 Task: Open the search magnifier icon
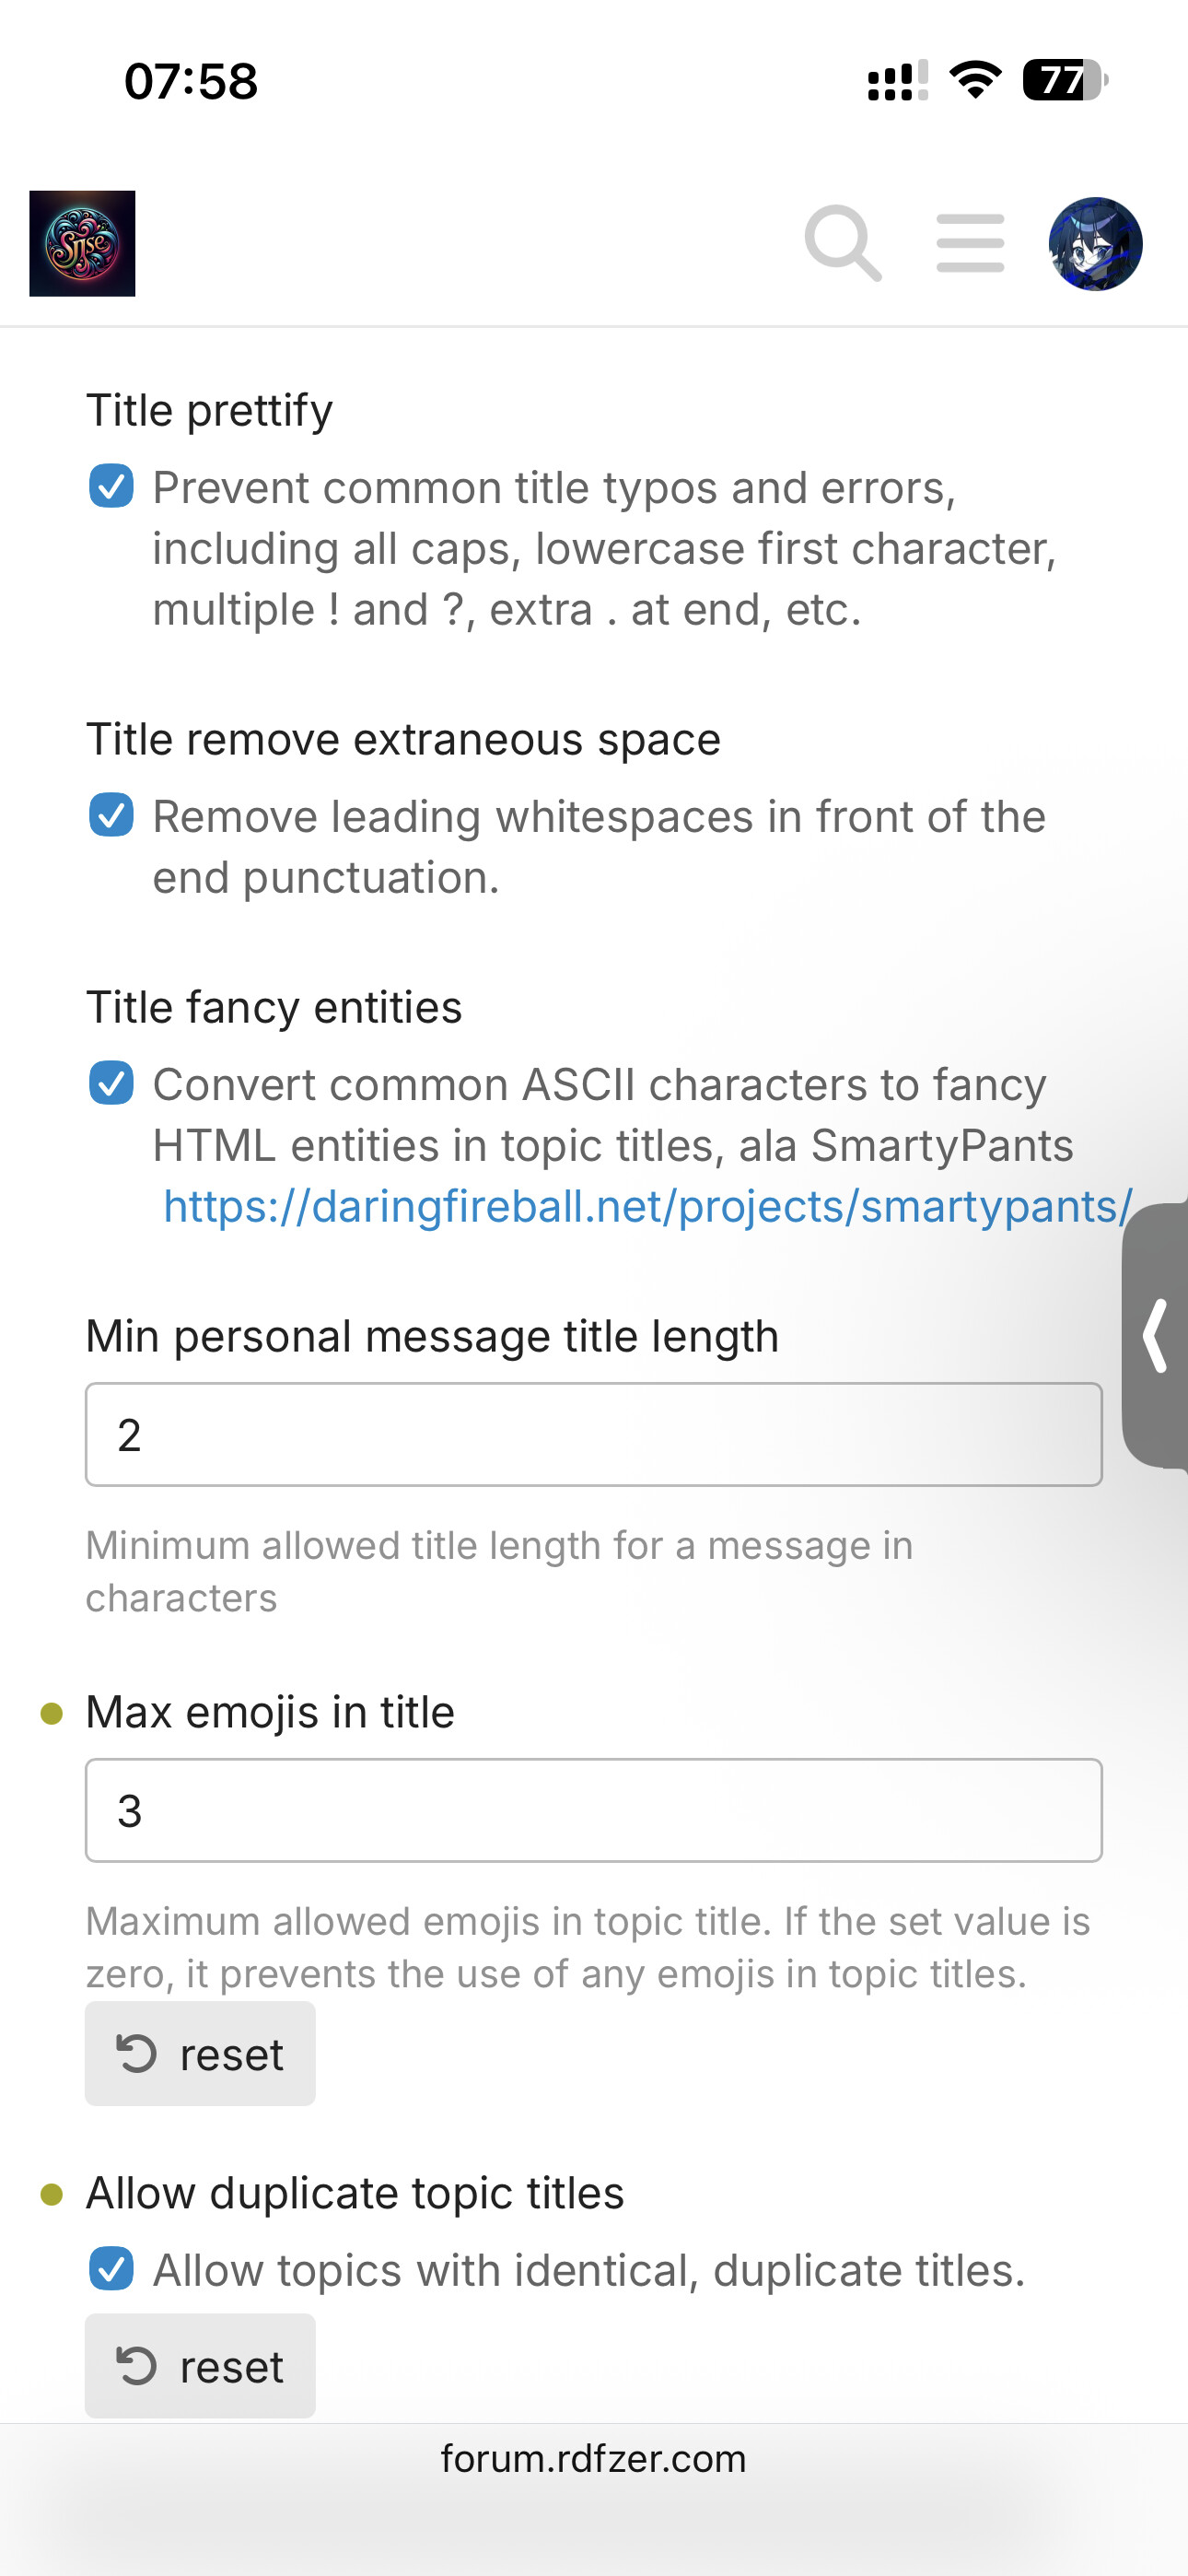pyautogui.click(x=842, y=243)
